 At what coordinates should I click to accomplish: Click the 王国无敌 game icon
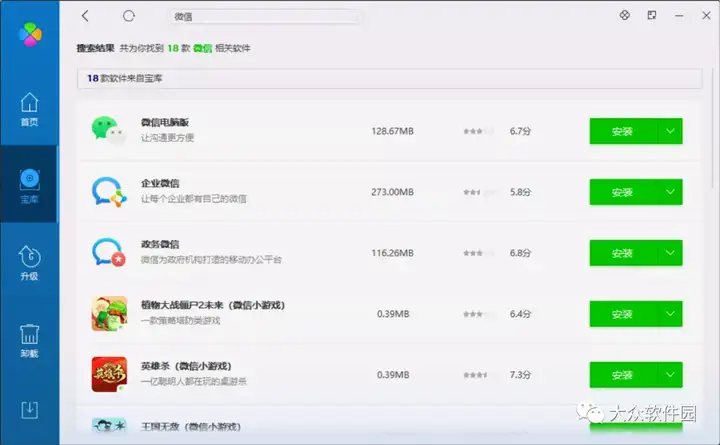(x=109, y=426)
